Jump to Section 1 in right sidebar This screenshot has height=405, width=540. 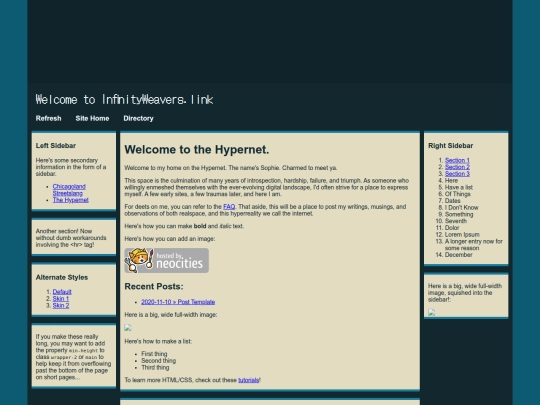click(457, 160)
